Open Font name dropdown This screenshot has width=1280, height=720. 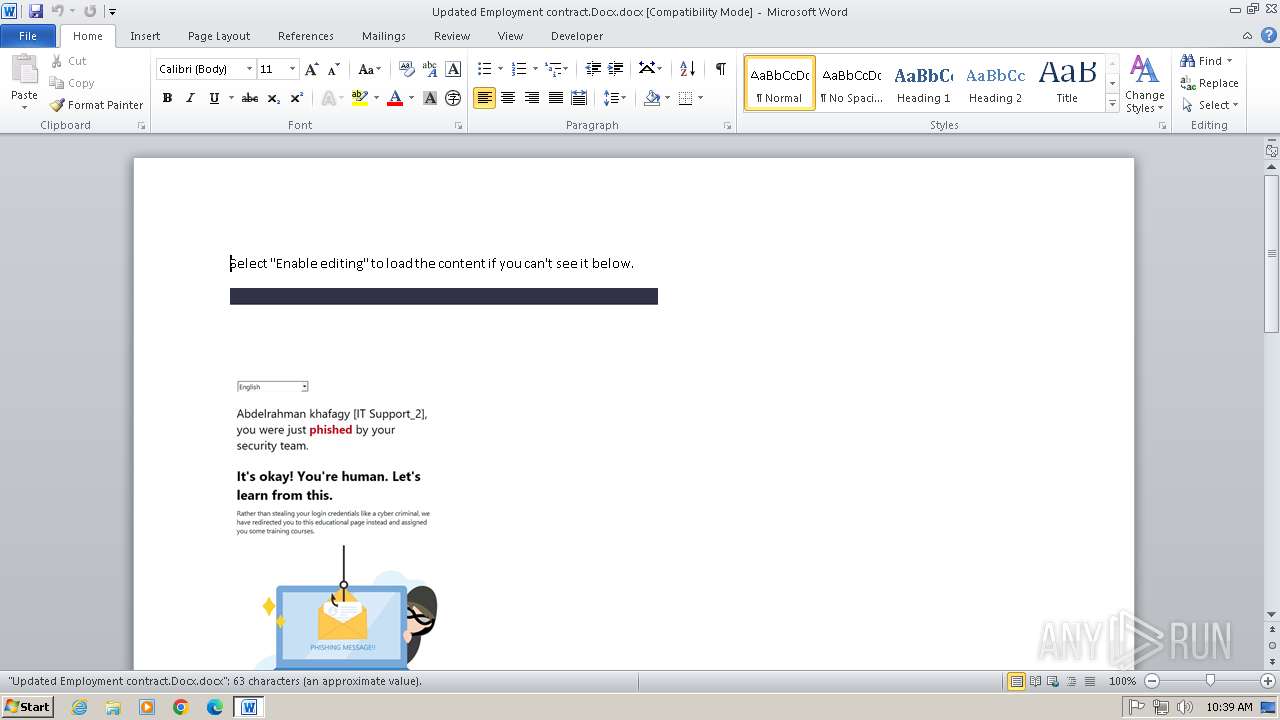[x=249, y=69]
